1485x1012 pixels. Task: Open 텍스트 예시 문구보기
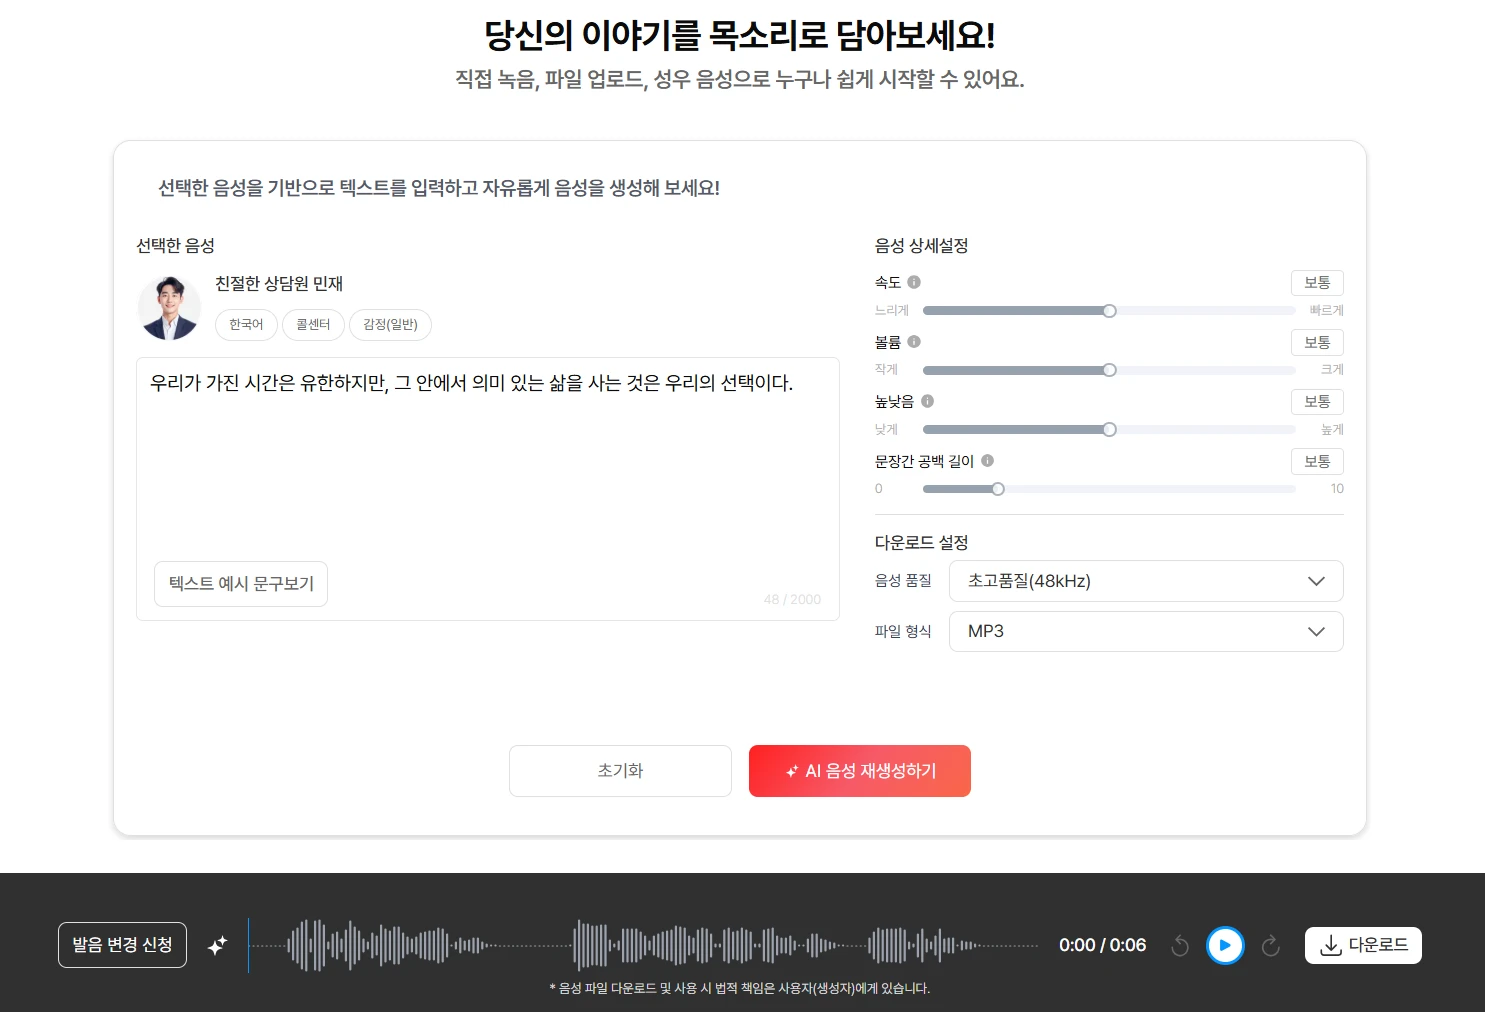(x=241, y=584)
